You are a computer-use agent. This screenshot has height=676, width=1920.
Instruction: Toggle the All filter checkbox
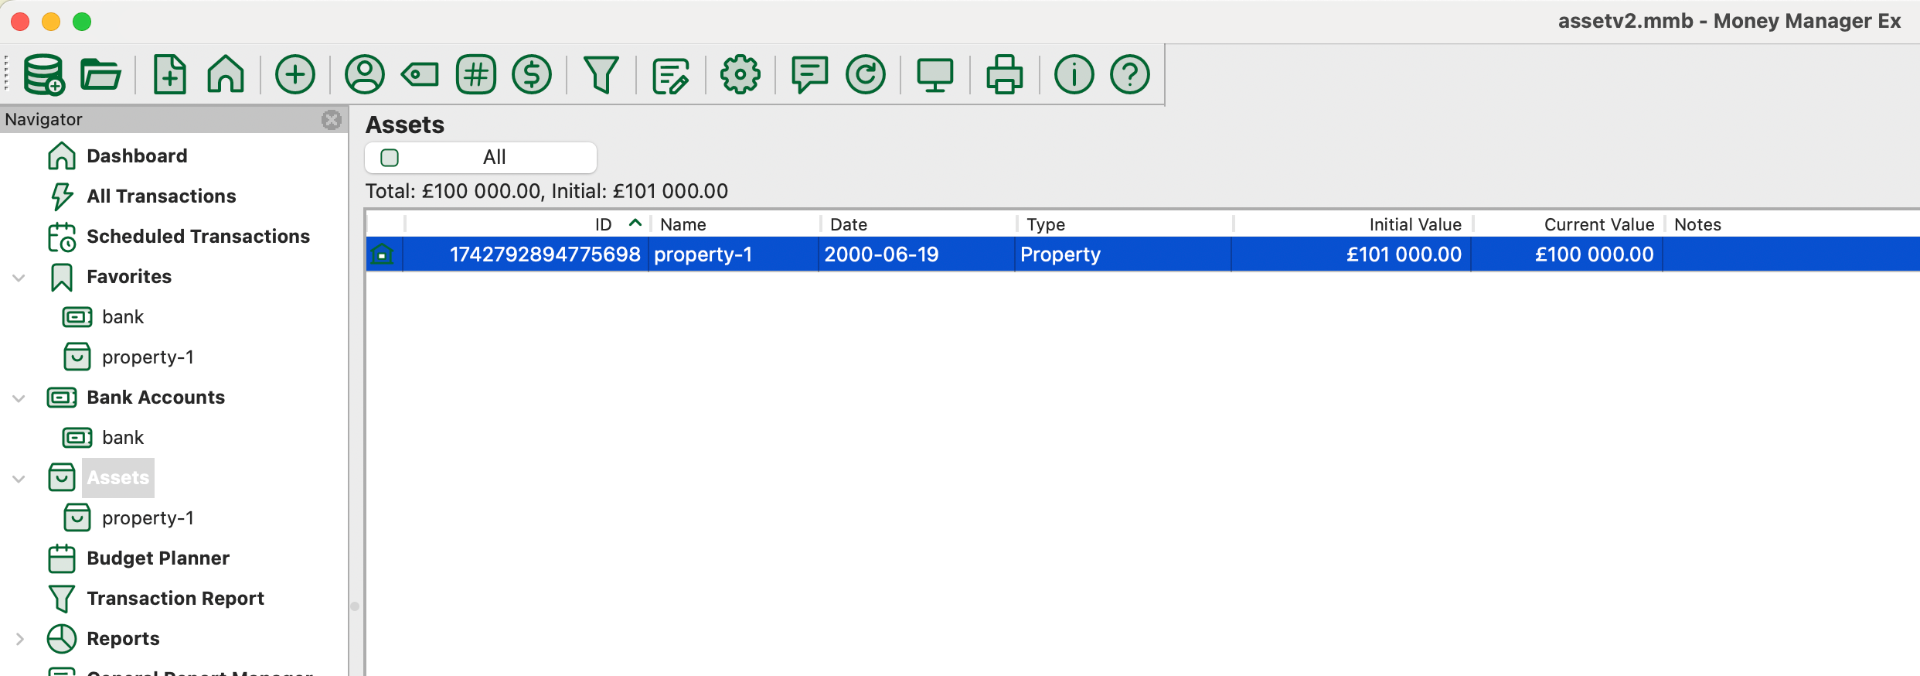tap(390, 158)
